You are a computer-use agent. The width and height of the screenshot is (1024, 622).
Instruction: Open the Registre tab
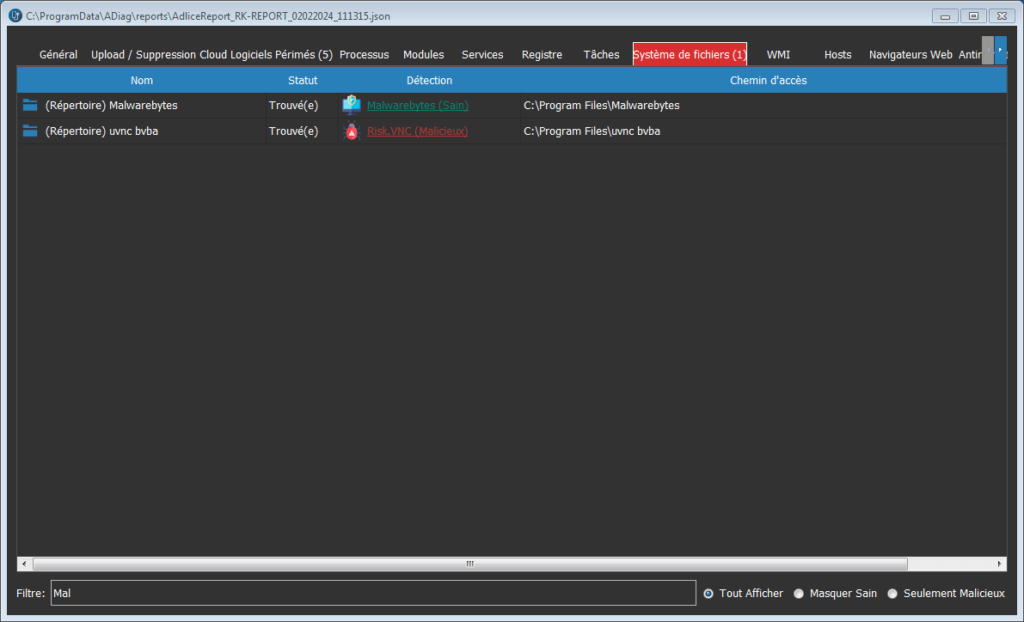pyautogui.click(x=542, y=55)
